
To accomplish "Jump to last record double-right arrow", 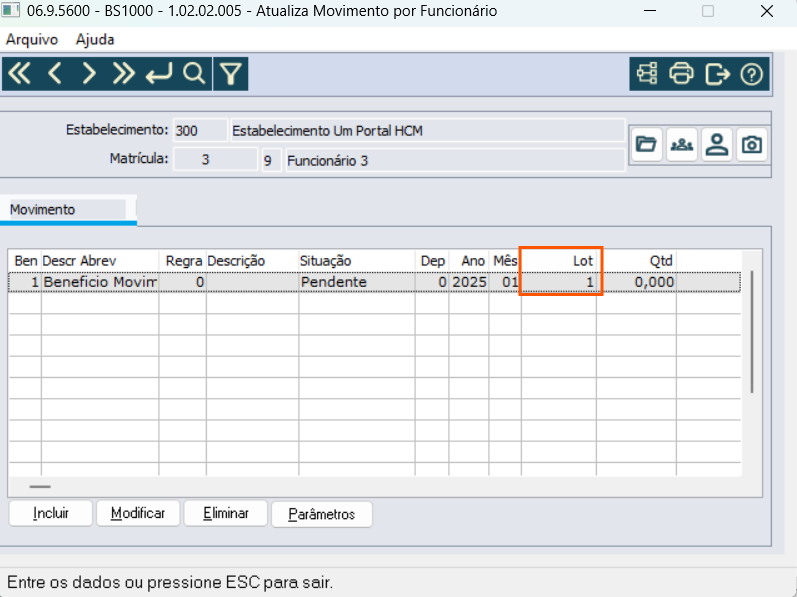I will [124, 74].
